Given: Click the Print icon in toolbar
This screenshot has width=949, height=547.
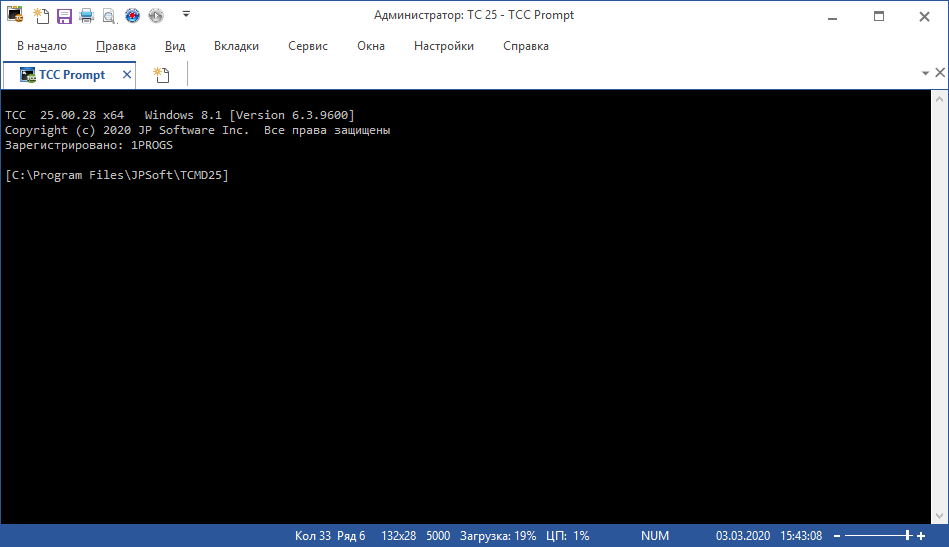Looking at the screenshot, I should (x=86, y=15).
